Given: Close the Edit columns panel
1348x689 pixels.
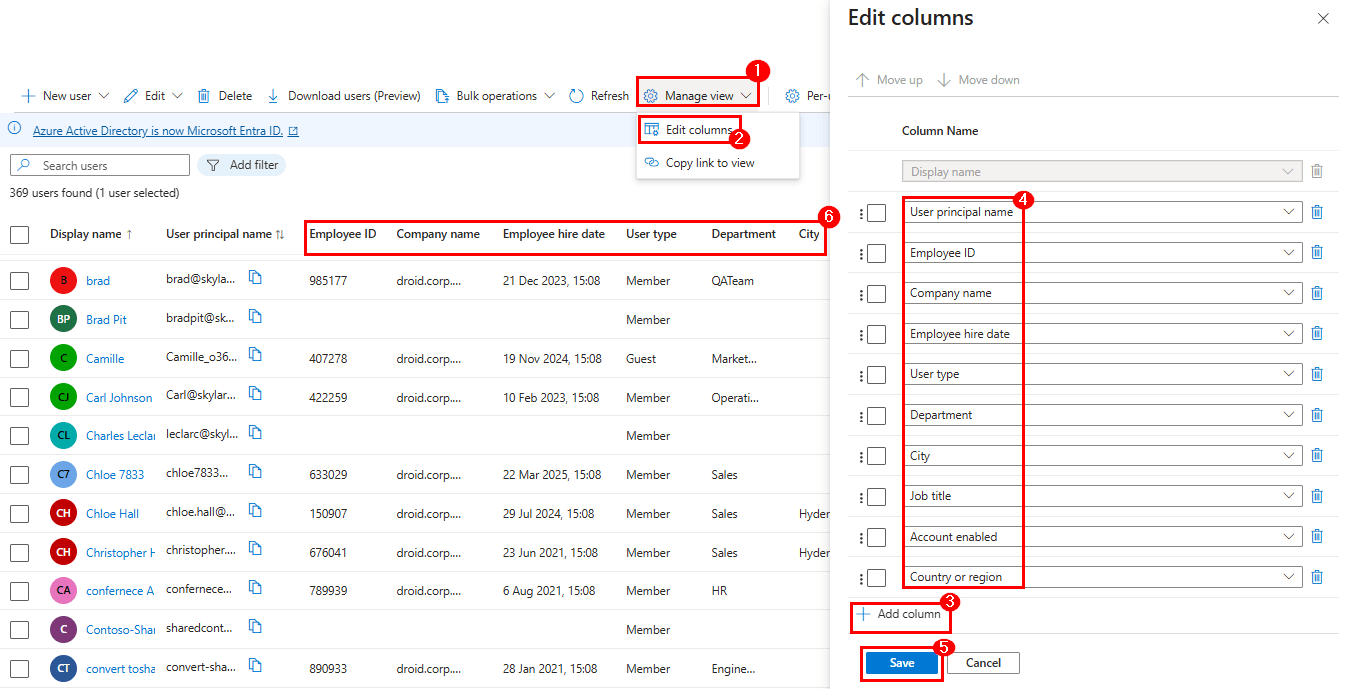Looking at the screenshot, I should click(1323, 18).
